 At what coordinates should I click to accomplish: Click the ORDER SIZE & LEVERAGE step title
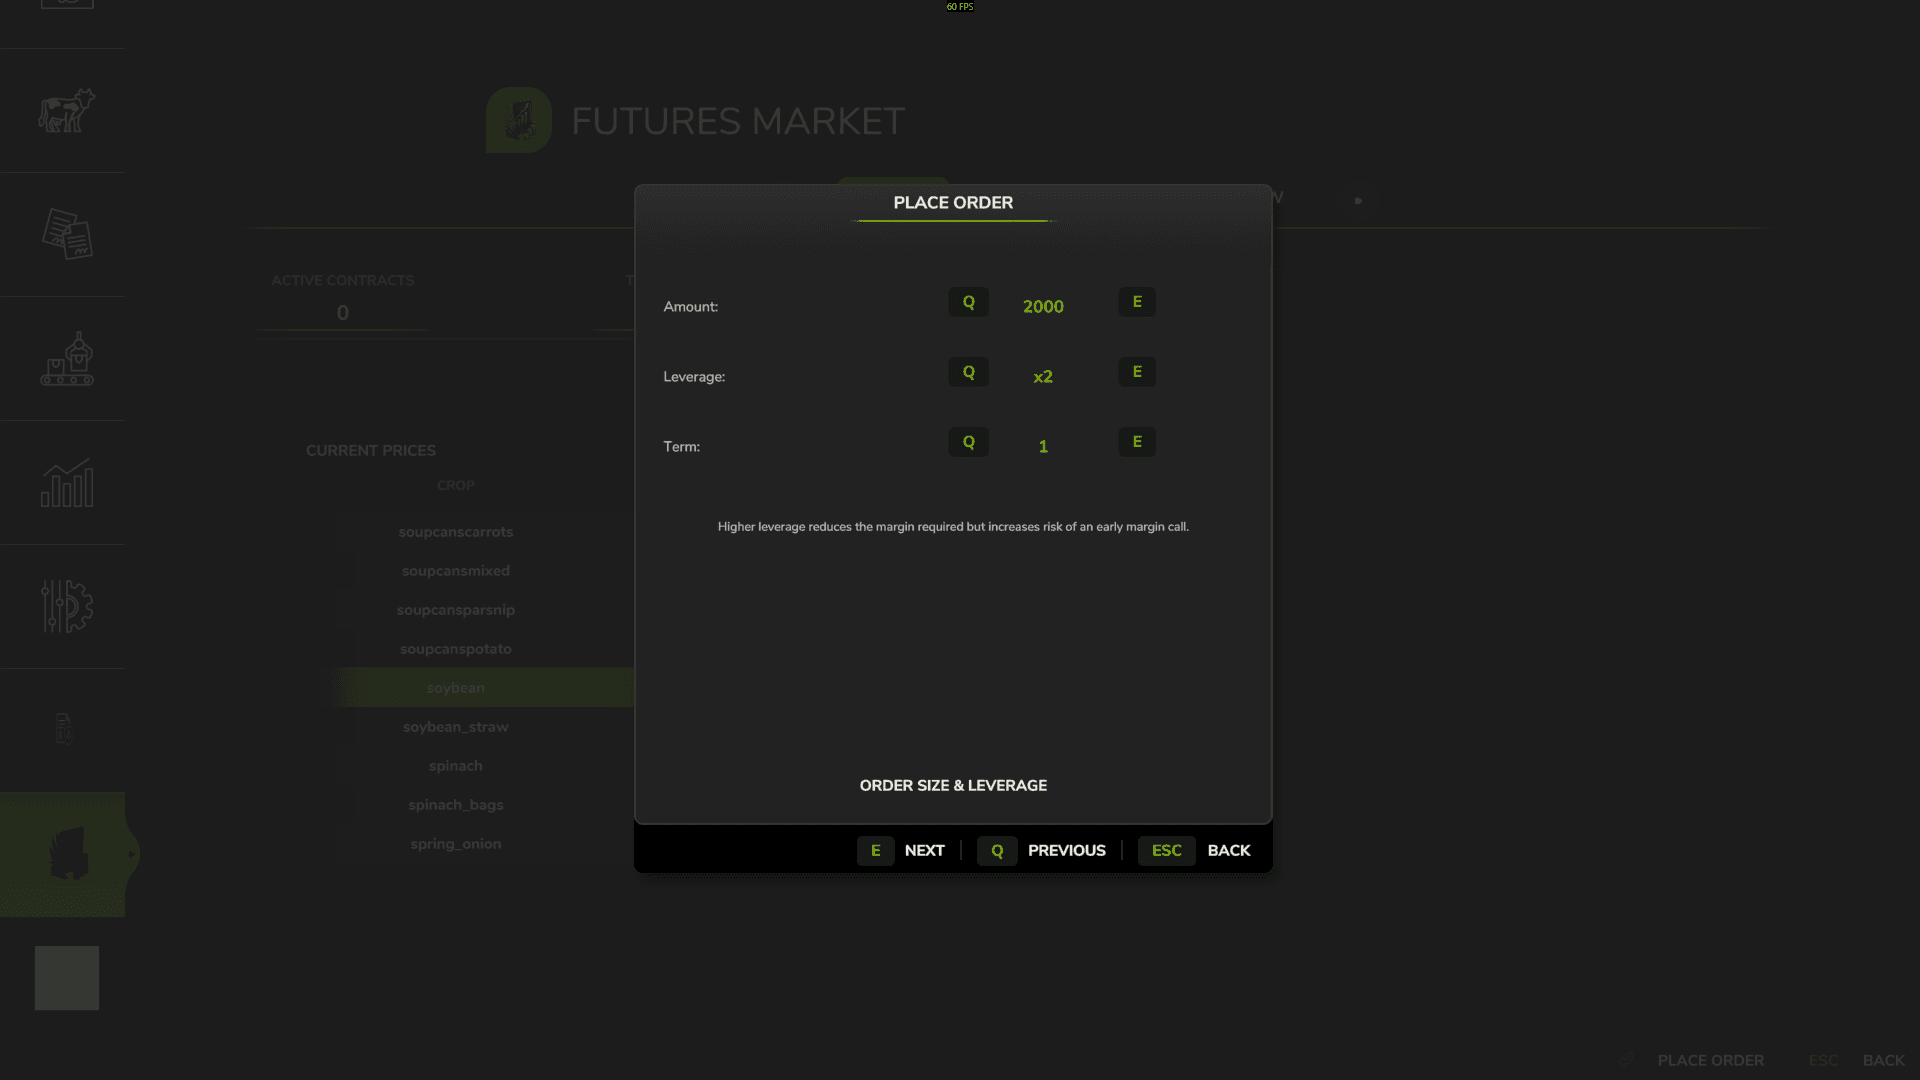pos(953,786)
